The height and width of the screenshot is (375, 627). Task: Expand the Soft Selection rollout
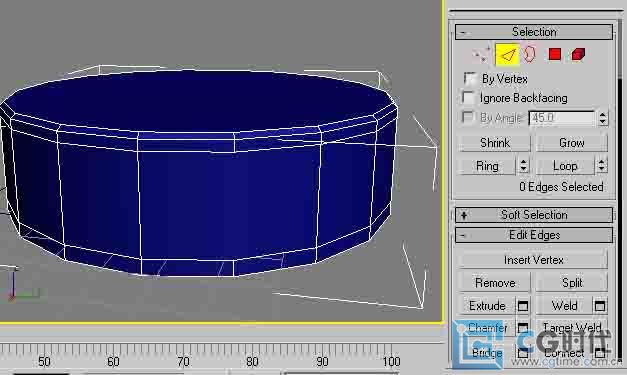(534, 215)
